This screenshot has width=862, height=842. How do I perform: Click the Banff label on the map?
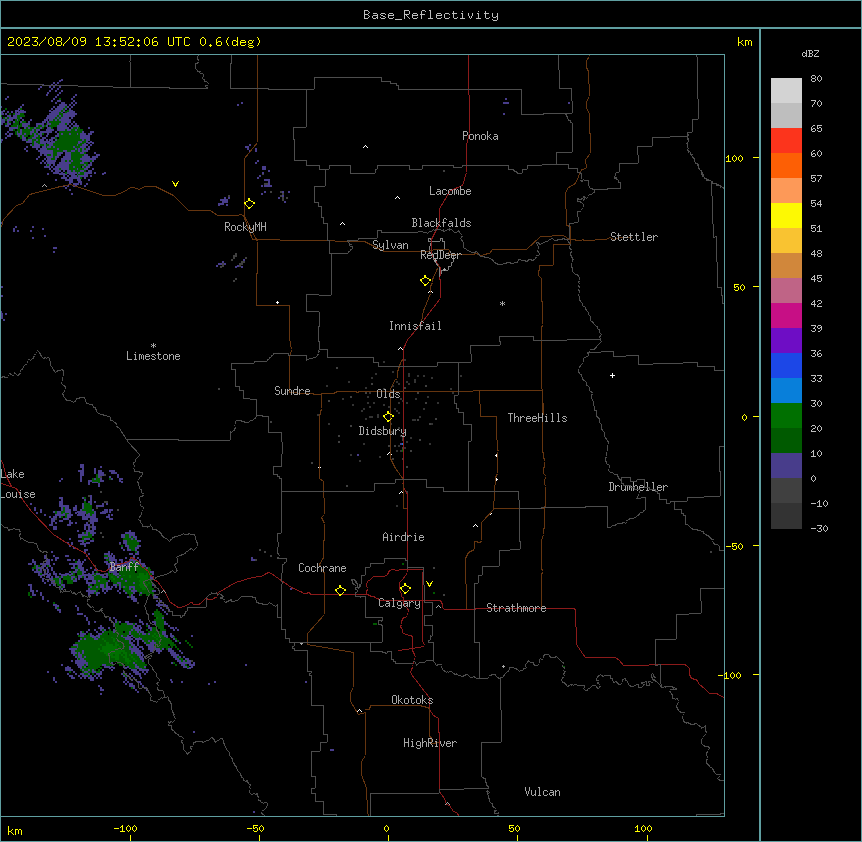coord(124,567)
